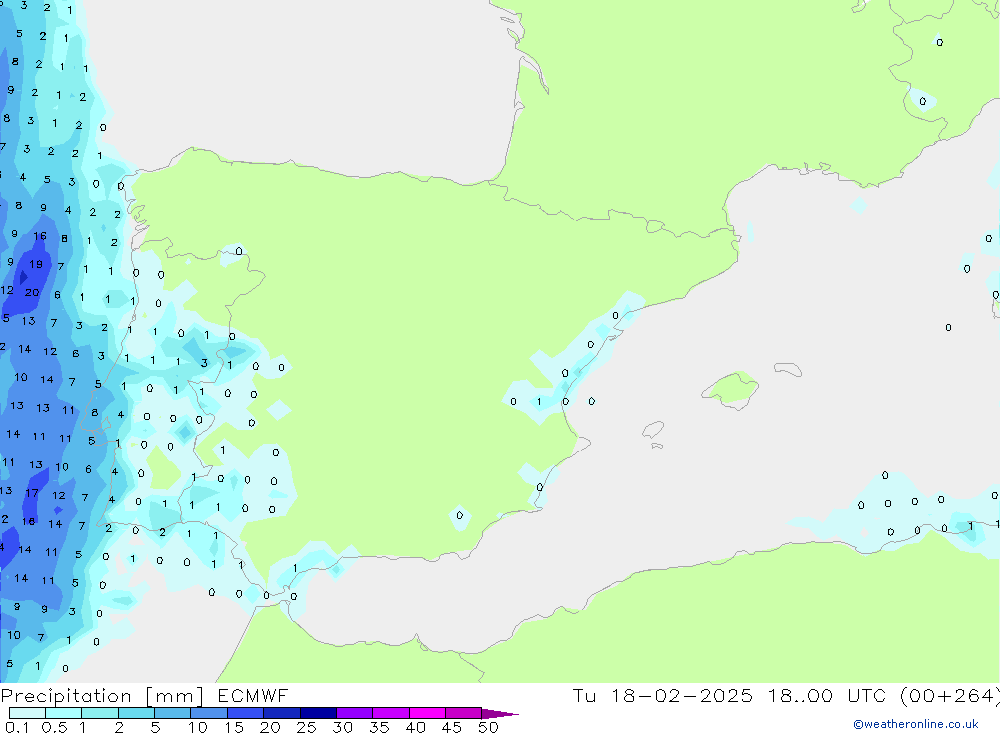
Task: Click the legend label '0.5'
Action: pos(54,727)
